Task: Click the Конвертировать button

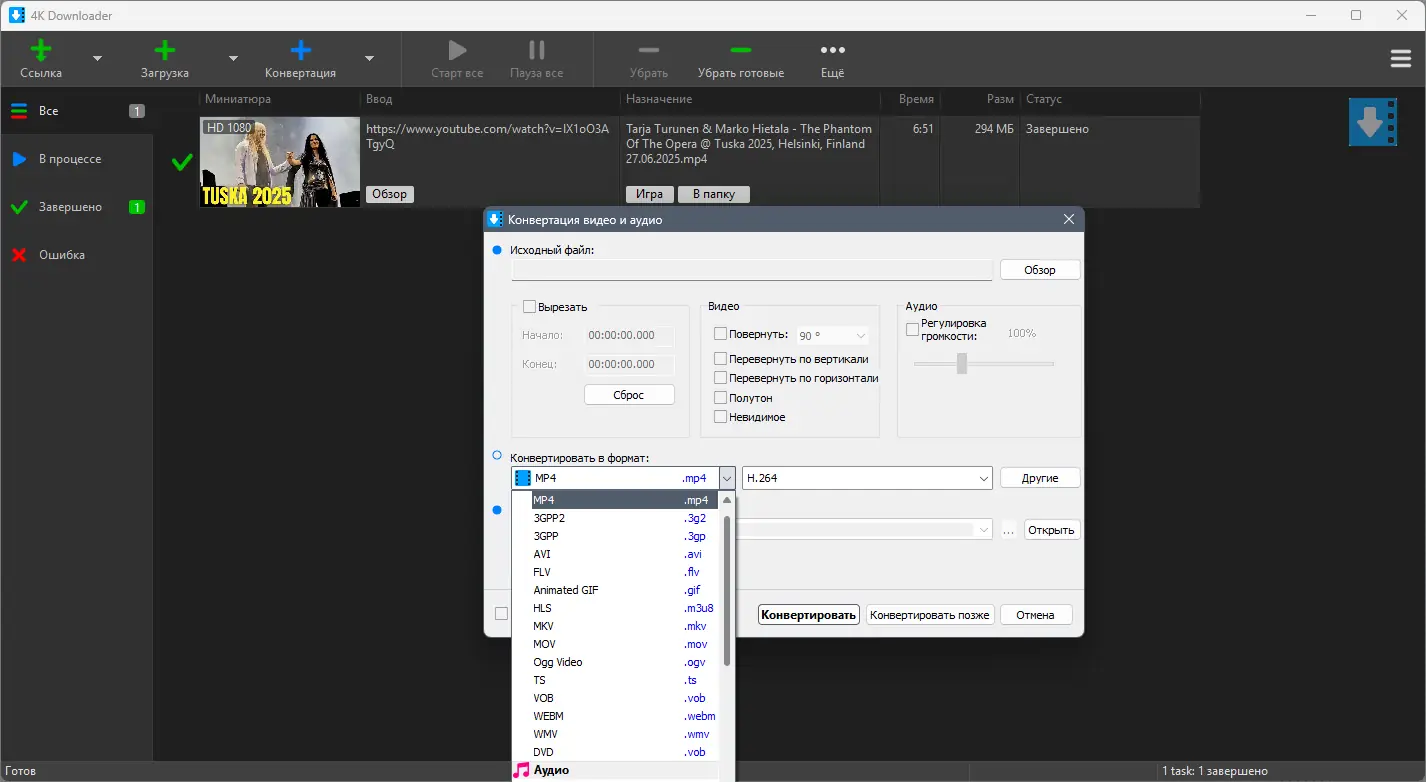Action: click(809, 615)
